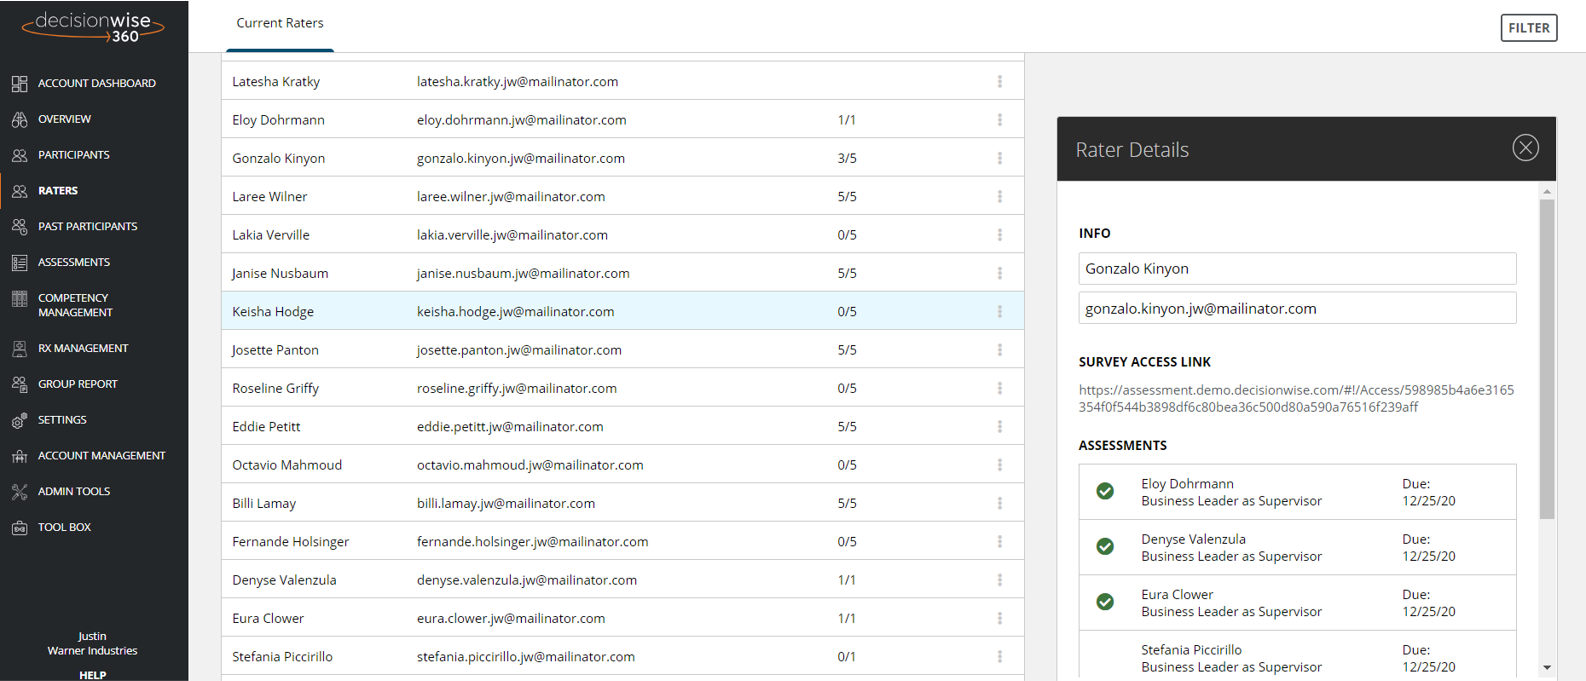
Task: Click the Rater Details scrollbar thumb
Action: [x=1547, y=359]
